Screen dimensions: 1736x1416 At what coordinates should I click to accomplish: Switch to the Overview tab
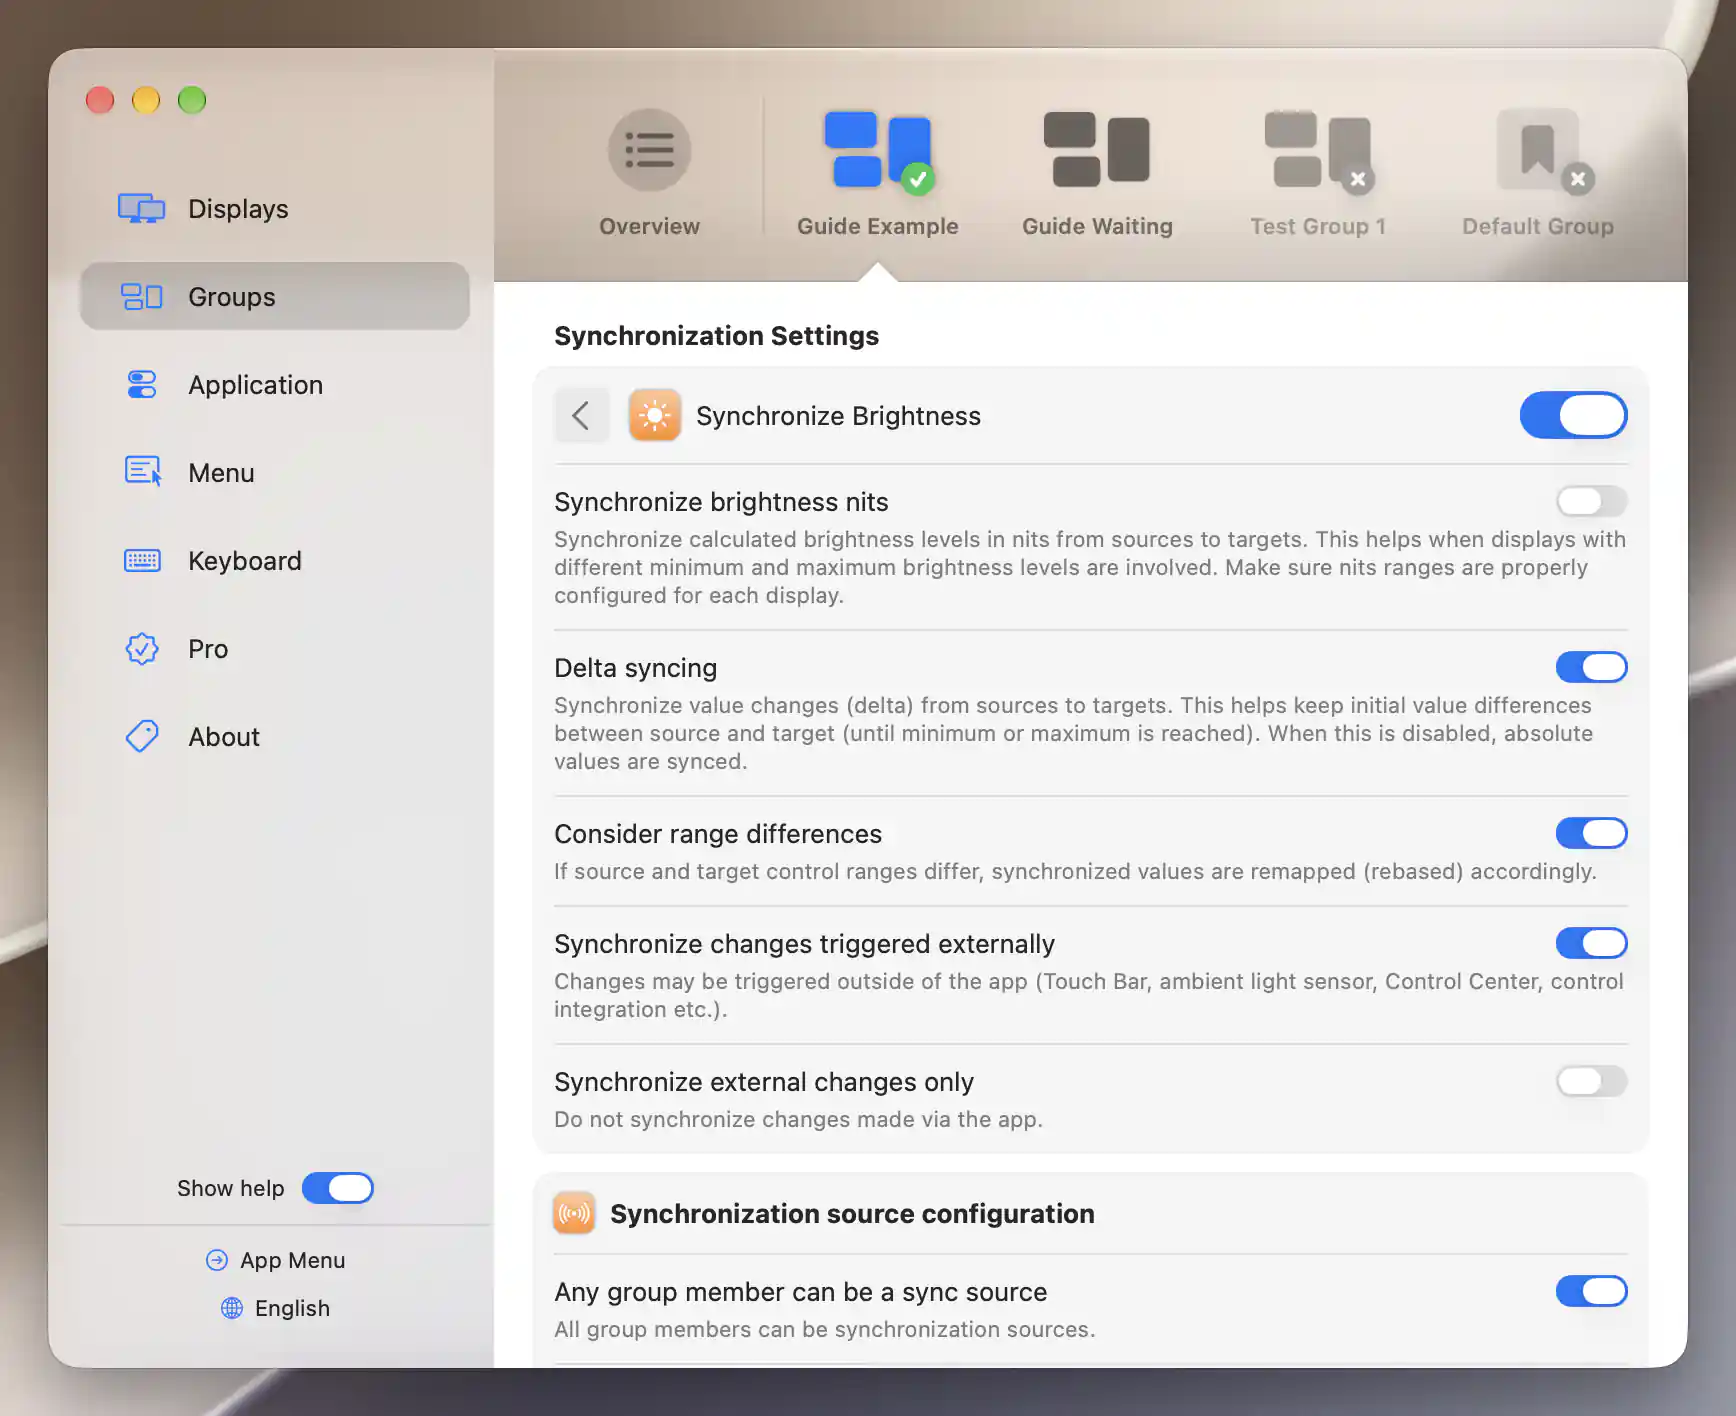649,173
